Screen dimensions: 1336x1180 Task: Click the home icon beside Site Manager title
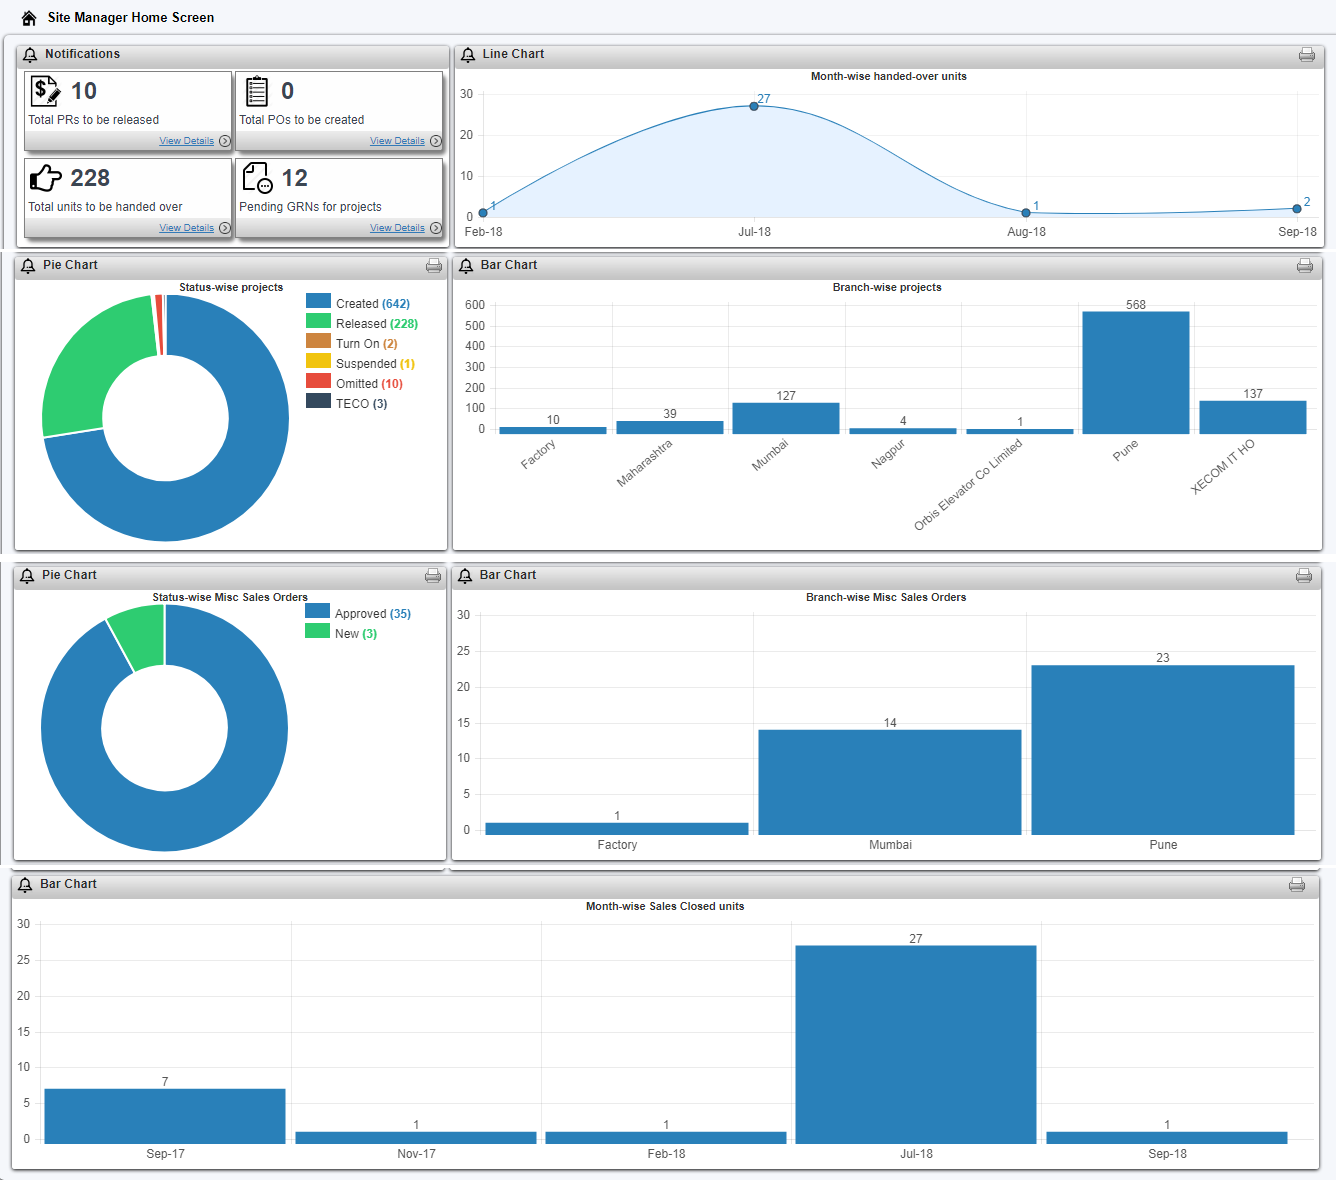[x=29, y=18]
